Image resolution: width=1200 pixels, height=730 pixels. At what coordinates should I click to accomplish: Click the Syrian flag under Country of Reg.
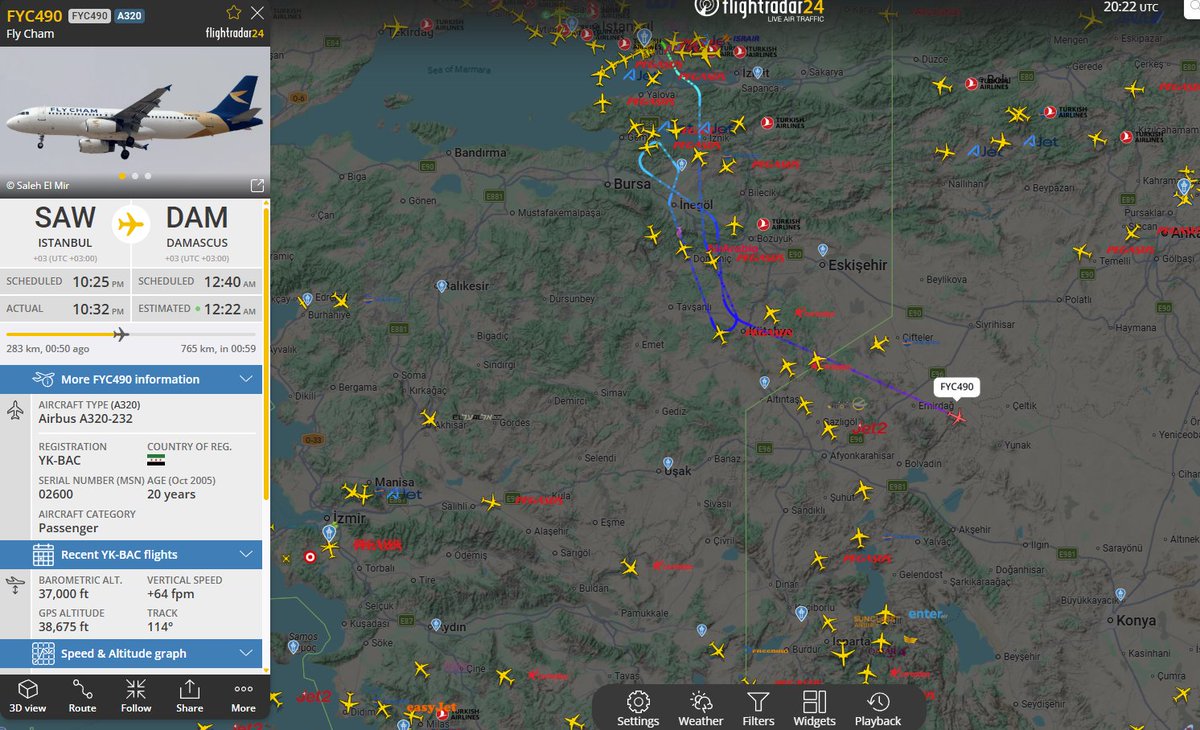coord(155,460)
